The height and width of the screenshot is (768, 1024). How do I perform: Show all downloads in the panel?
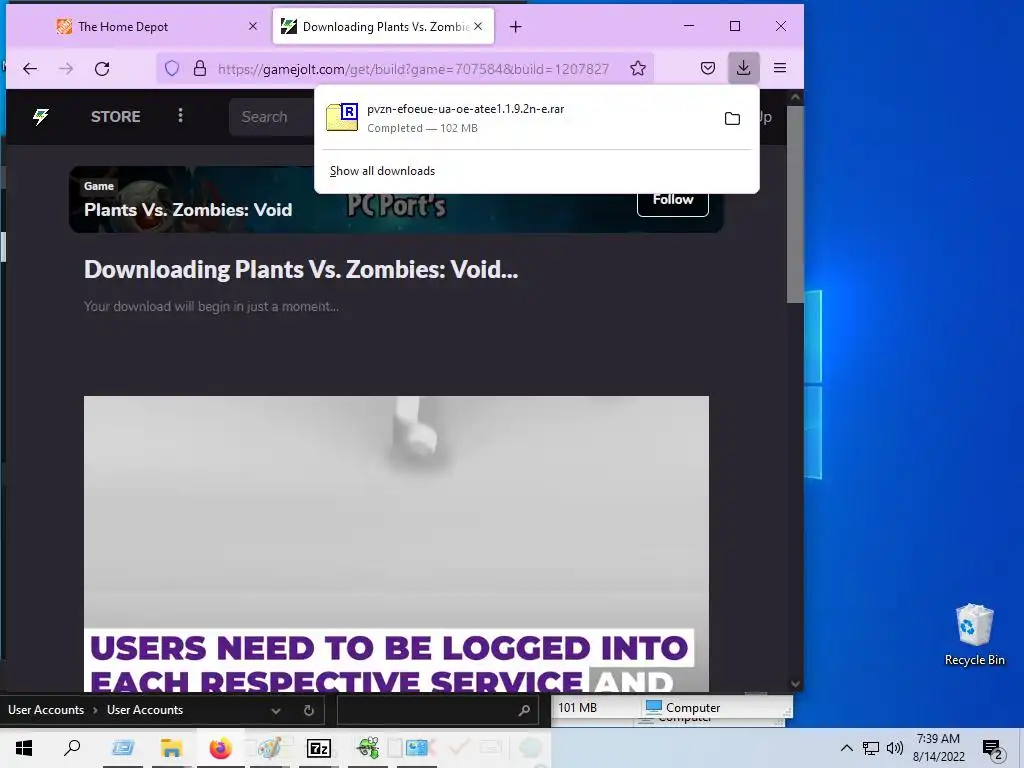click(382, 171)
